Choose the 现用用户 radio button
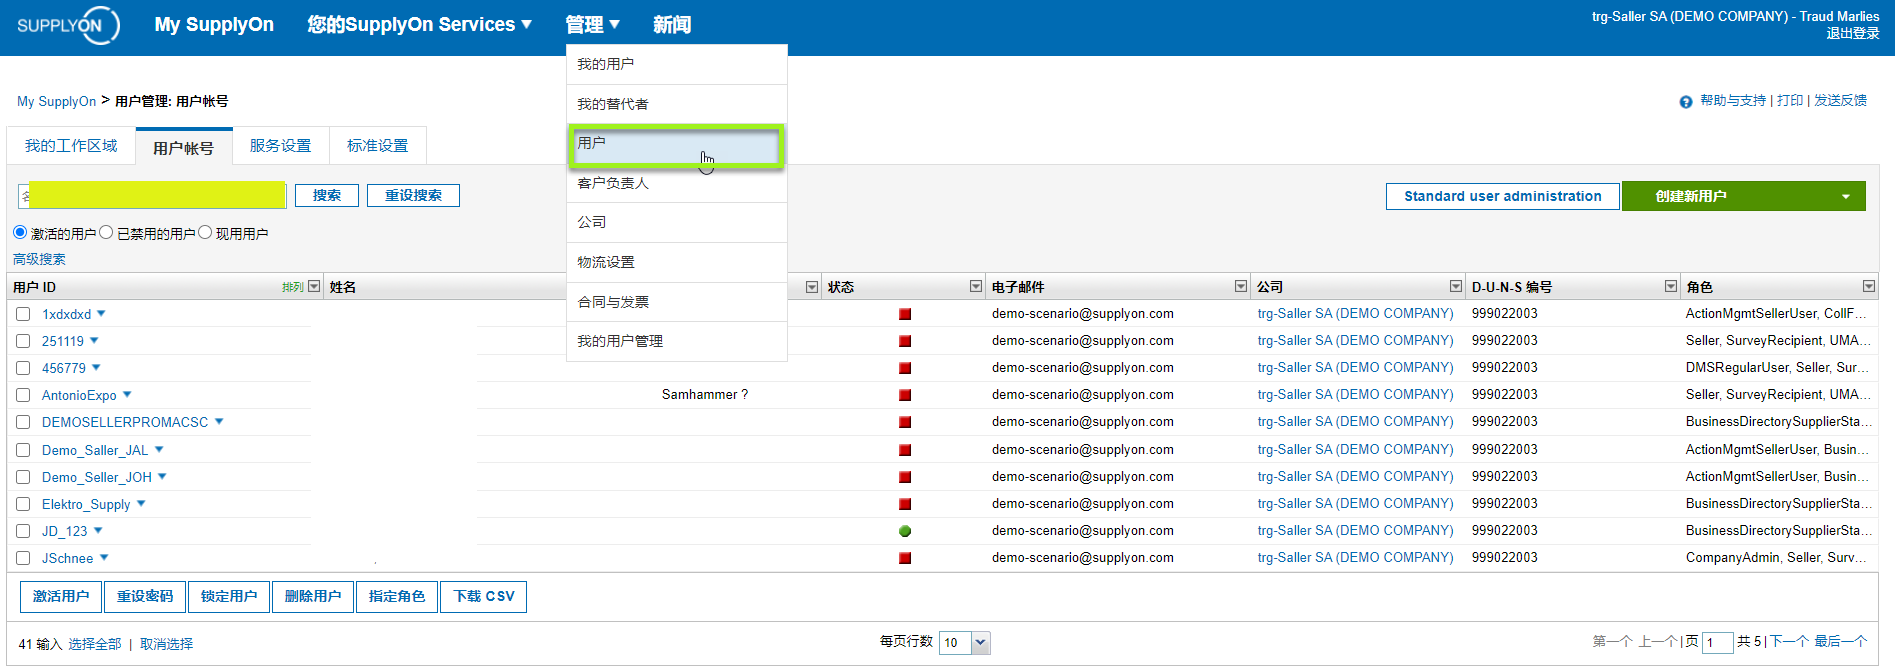Viewport: 1895px width, 668px height. click(205, 232)
